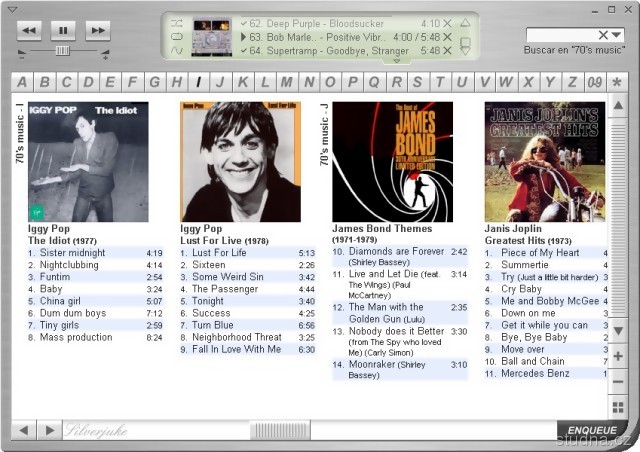Screen dimensions: 640x452
Task: Decrease volume with the minus speaker icon
Action: pyautogui.click(x=22, y=53)
